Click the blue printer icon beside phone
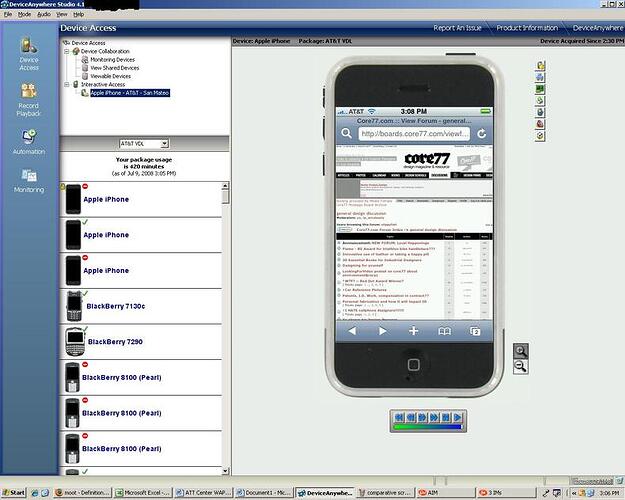 540,77
